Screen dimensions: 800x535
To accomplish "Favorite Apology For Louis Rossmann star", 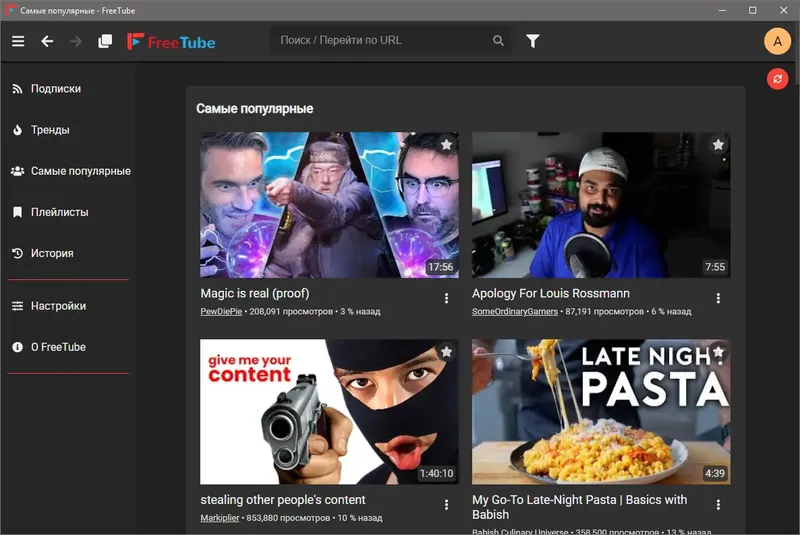I will 718,145.
